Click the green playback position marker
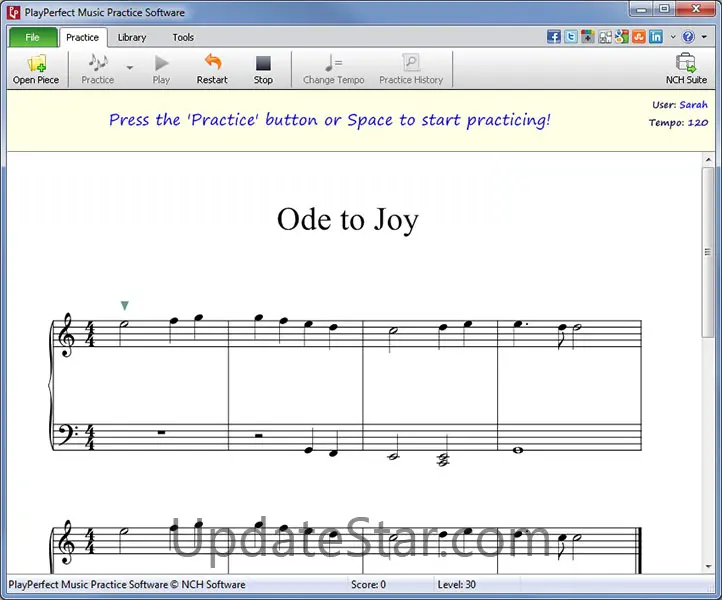Image resolution: width=722 pixels, height=600 pixels. (x=124, y=305)
